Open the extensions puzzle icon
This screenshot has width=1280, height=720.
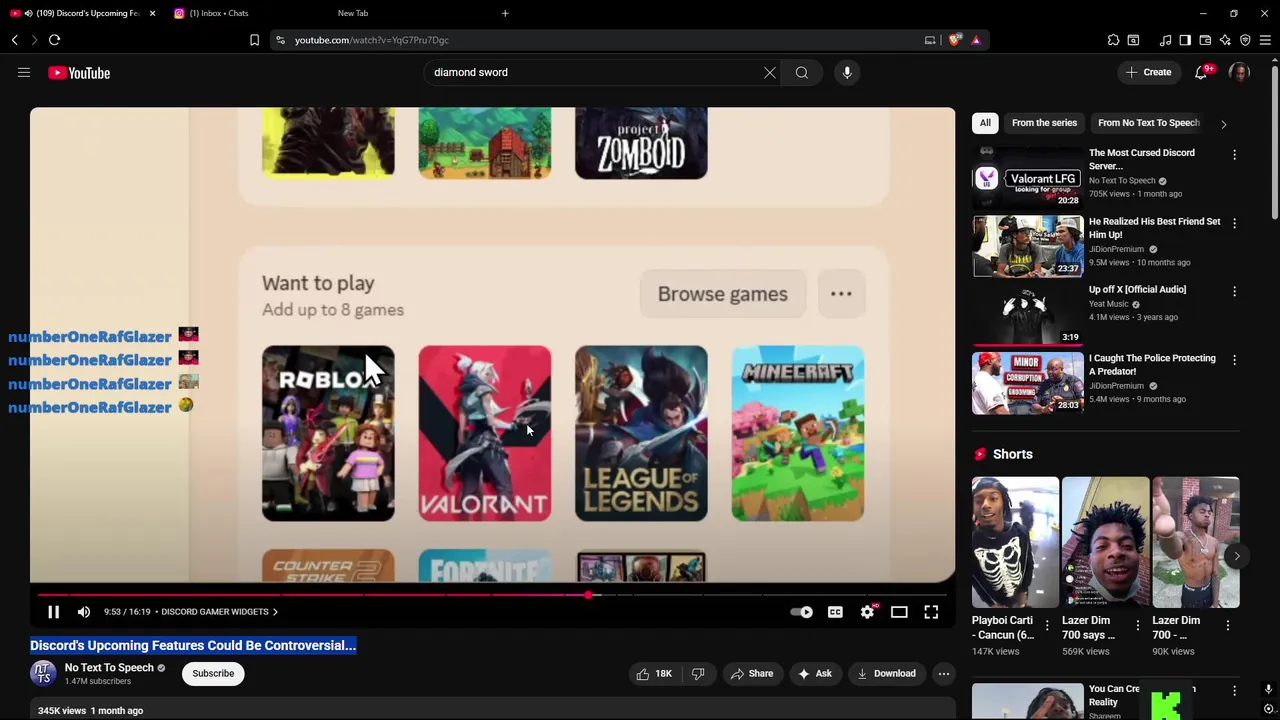click(x=1113, y=40)
